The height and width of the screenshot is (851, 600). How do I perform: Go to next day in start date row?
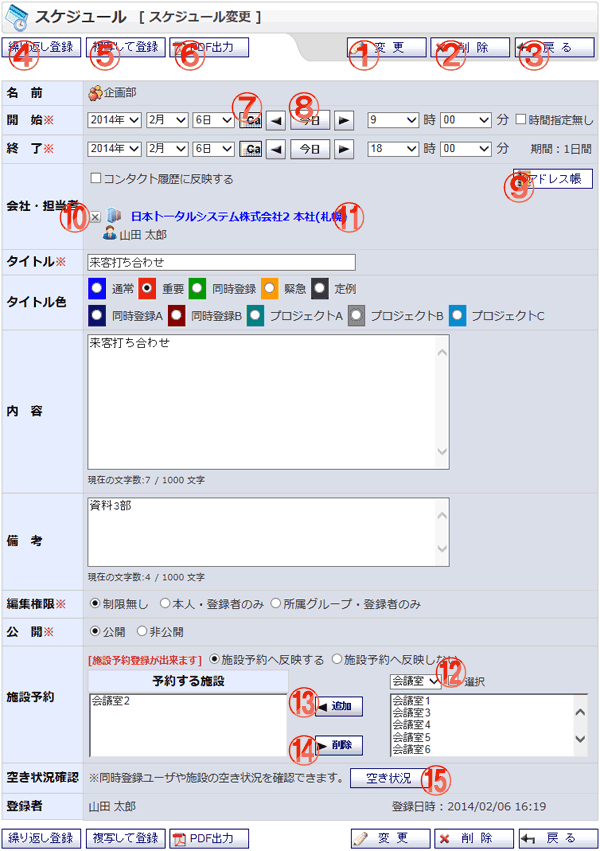[x=344, y=120]
